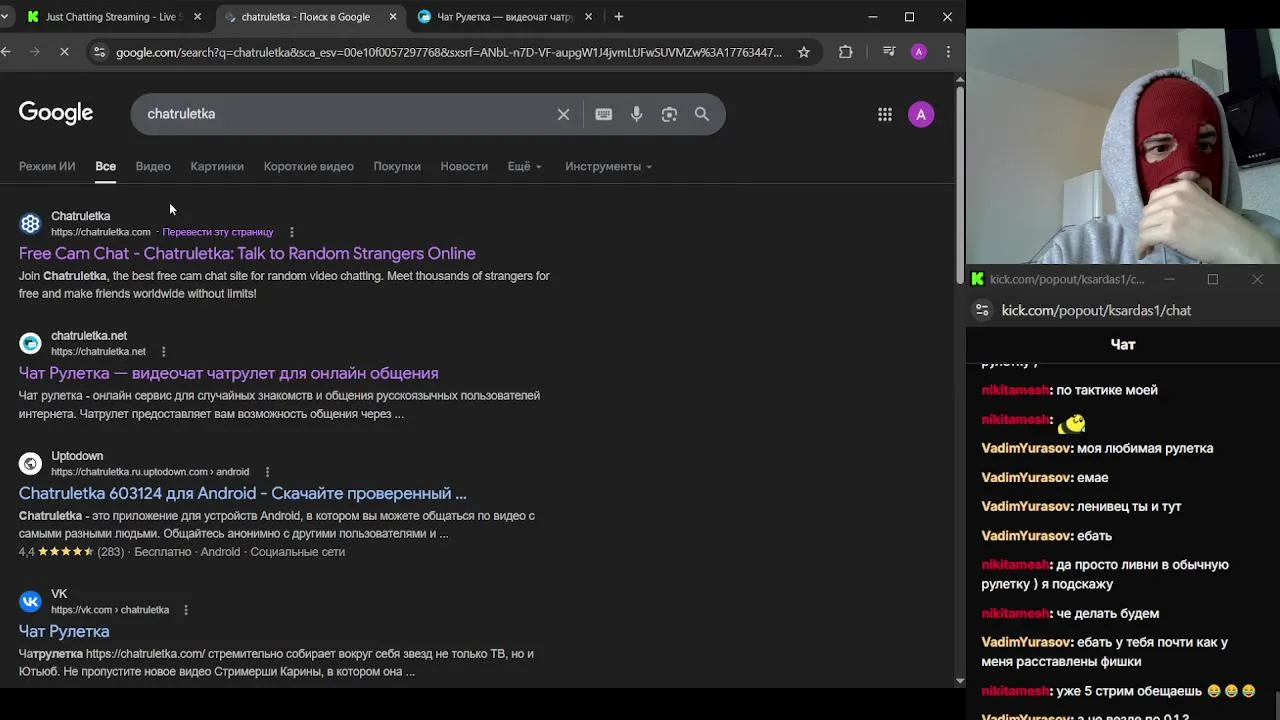Open Chatruletka 603124 для Android result link

point(242,493)
